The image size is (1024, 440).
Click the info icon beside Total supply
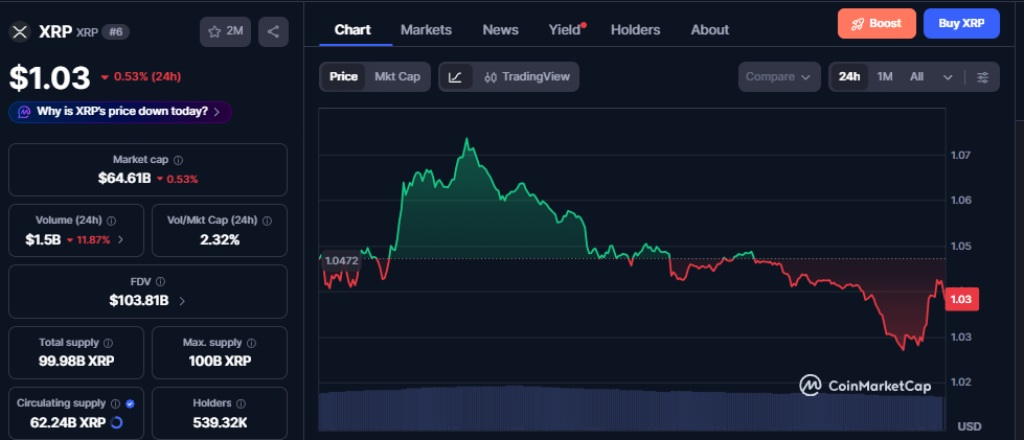coord(108,343)
